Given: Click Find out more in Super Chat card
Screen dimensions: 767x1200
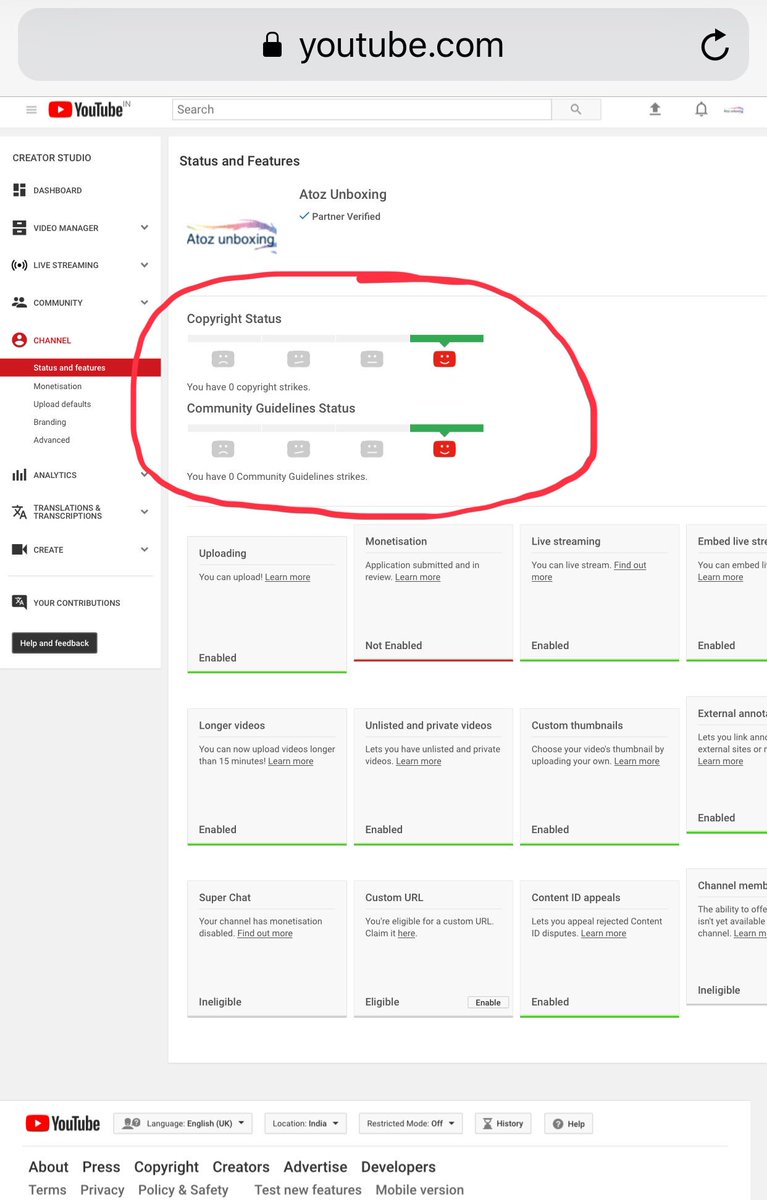Looking at the screenshot, I should [265, 933].
